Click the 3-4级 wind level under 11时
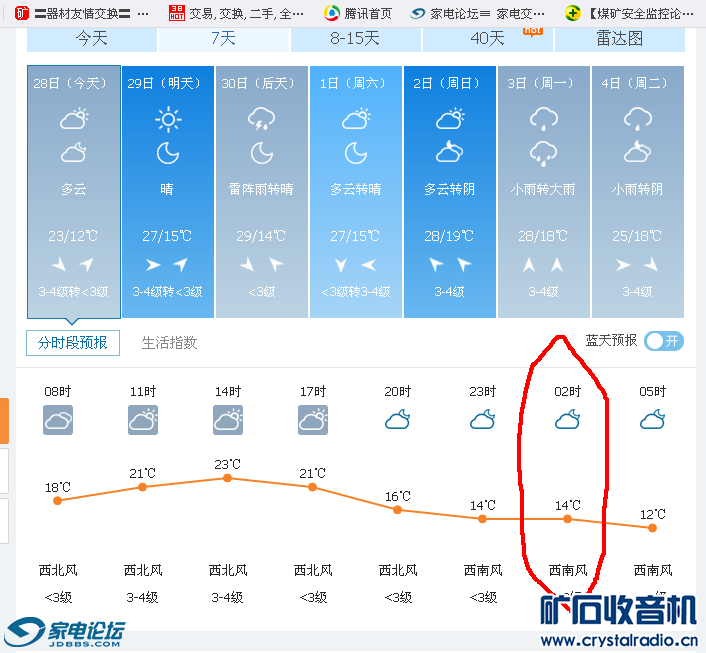This screenshot has height=653, width=706. click(142, 598)
